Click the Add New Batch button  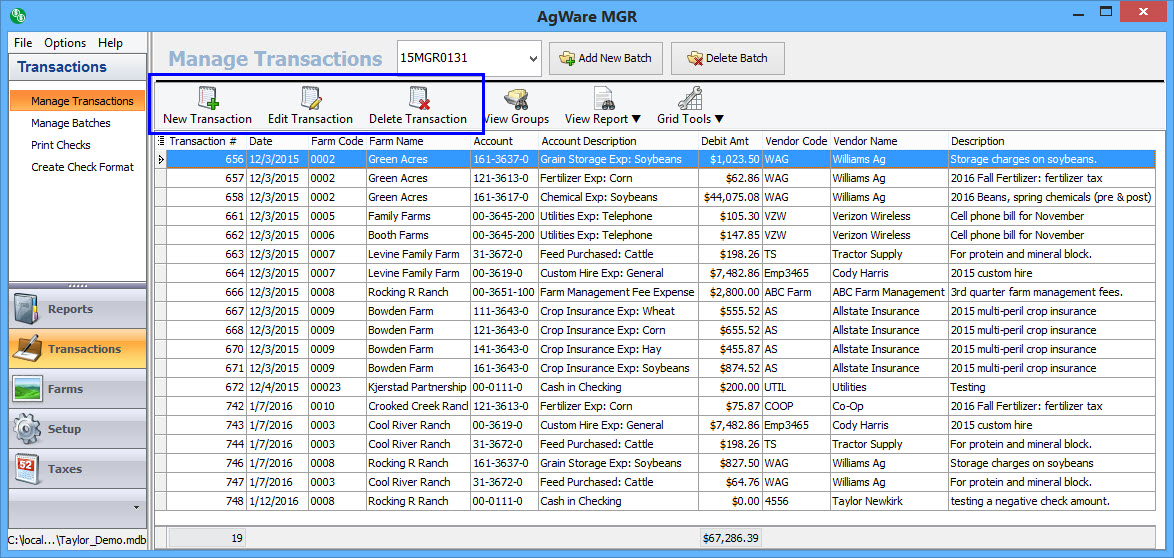pos(605,58)
